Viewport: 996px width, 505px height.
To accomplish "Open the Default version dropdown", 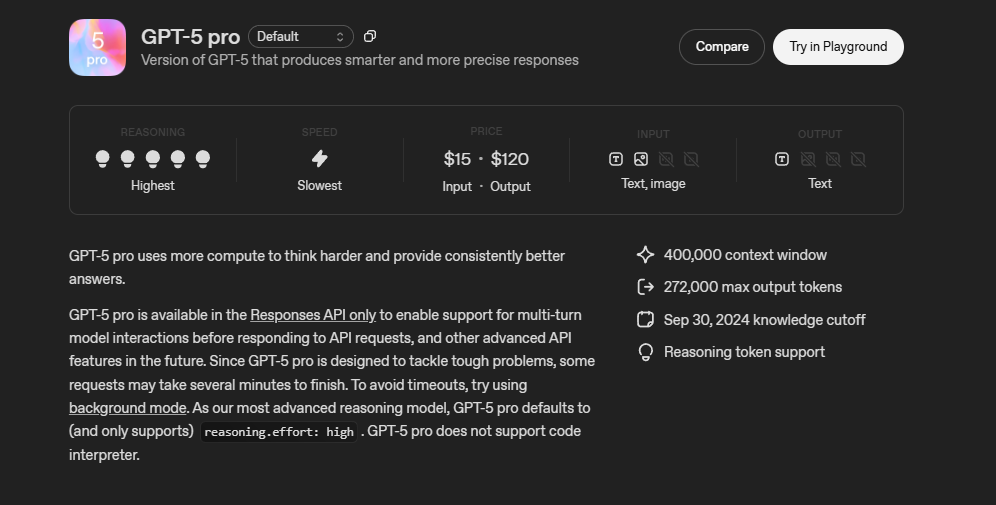I will [x=300, y=37].
